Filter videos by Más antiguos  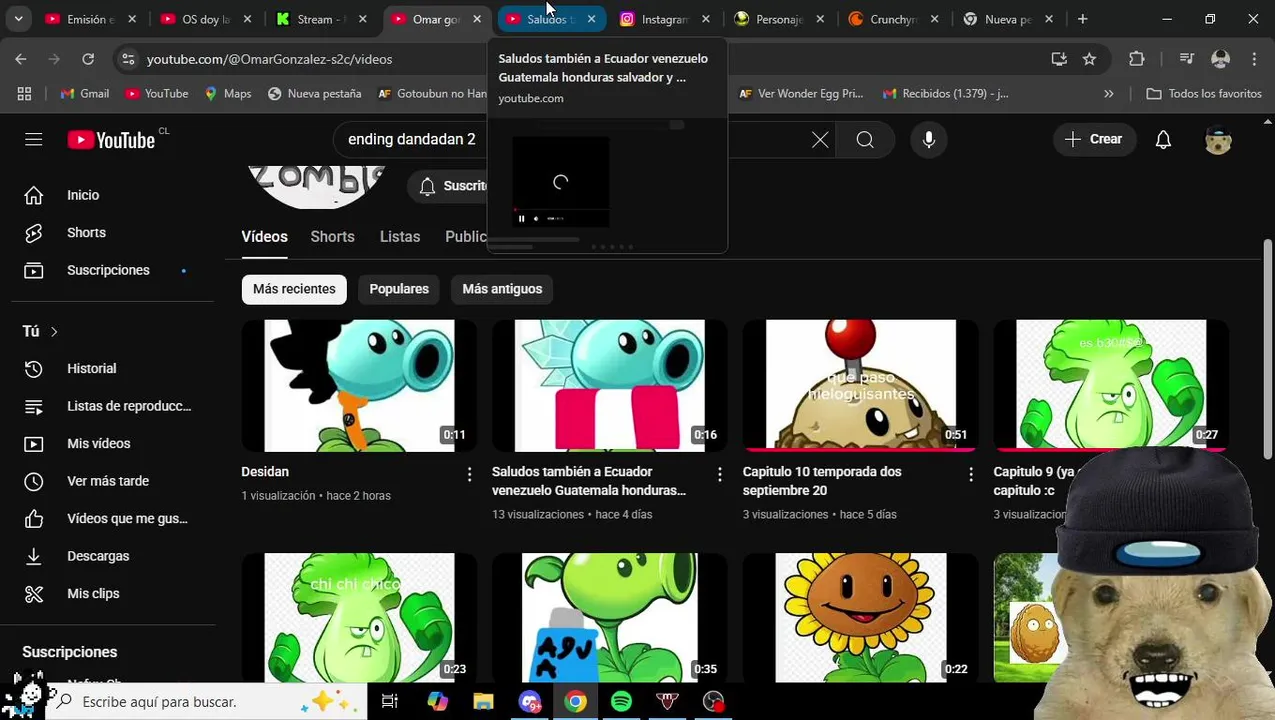[x=502, y=289]
